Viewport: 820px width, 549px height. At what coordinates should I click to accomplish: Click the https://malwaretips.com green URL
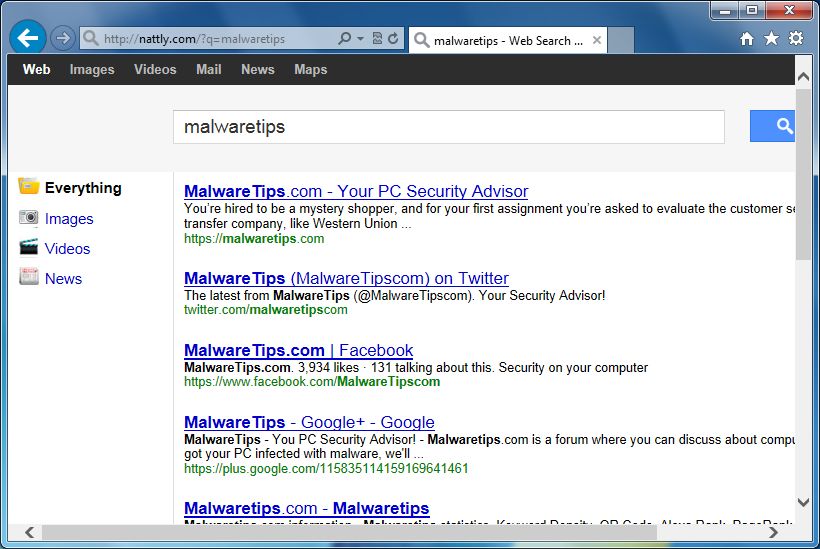point(254,239)
